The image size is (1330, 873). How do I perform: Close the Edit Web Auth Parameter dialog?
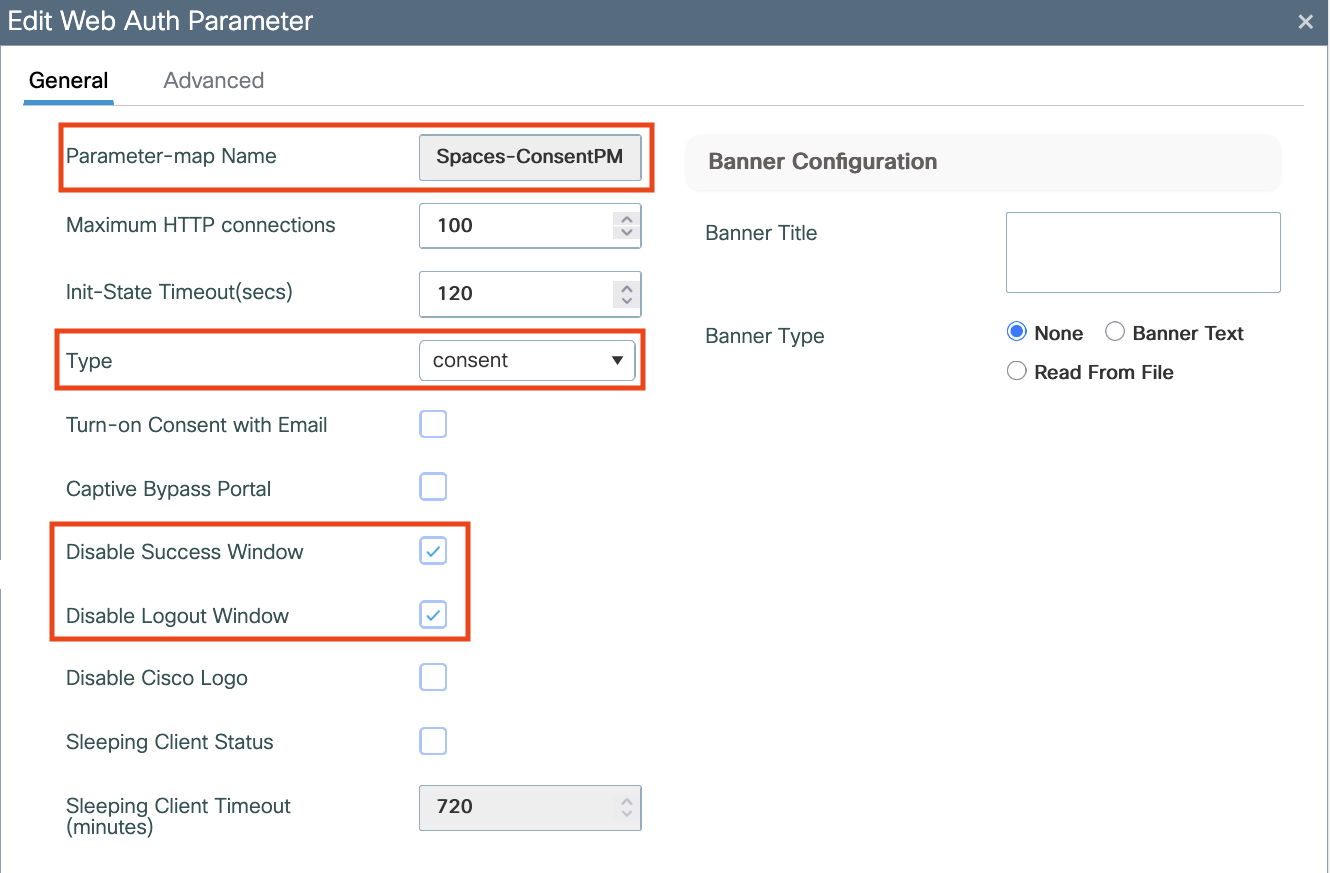pyautogui.click(x=1305, y=22)
